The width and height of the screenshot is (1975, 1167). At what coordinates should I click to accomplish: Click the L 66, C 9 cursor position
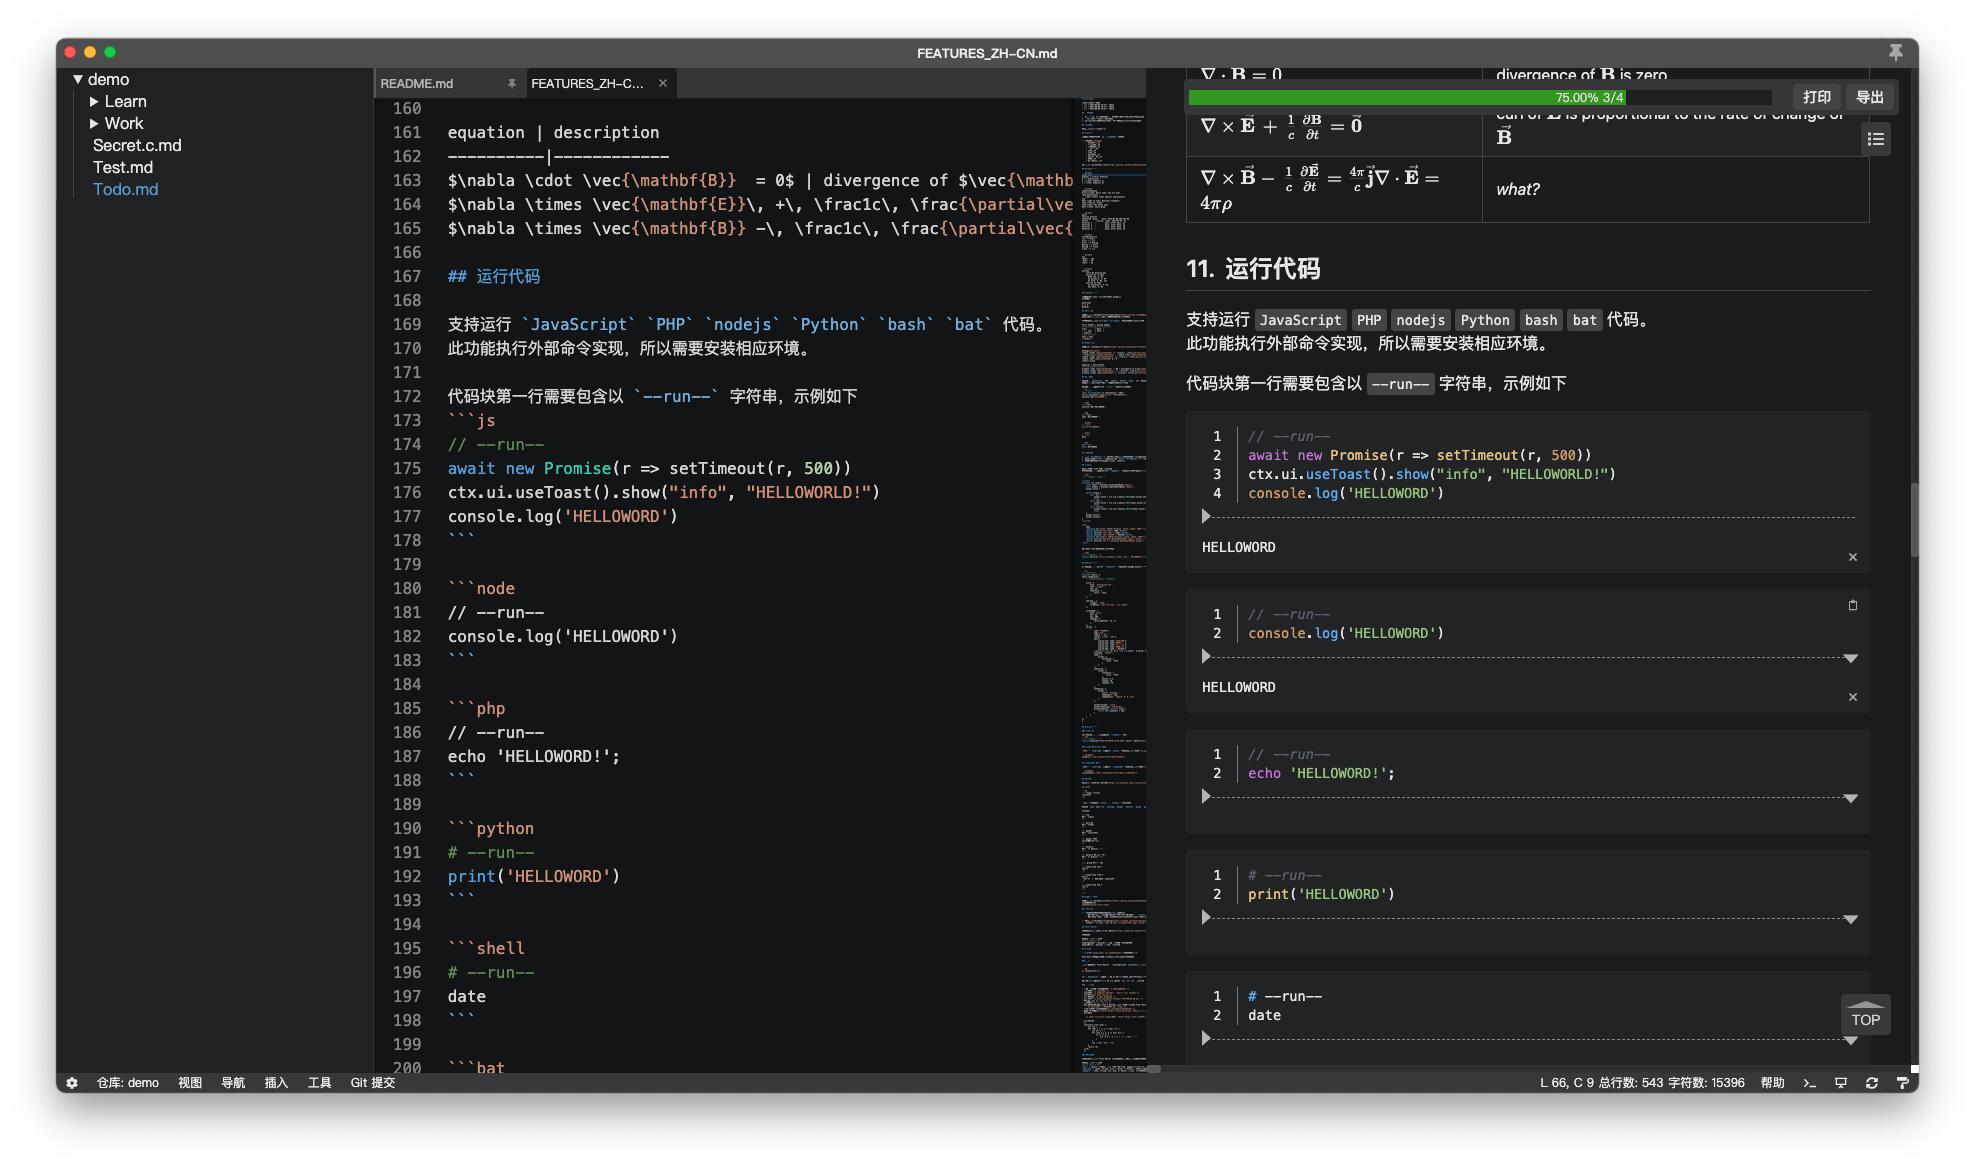[1566, 1082]
